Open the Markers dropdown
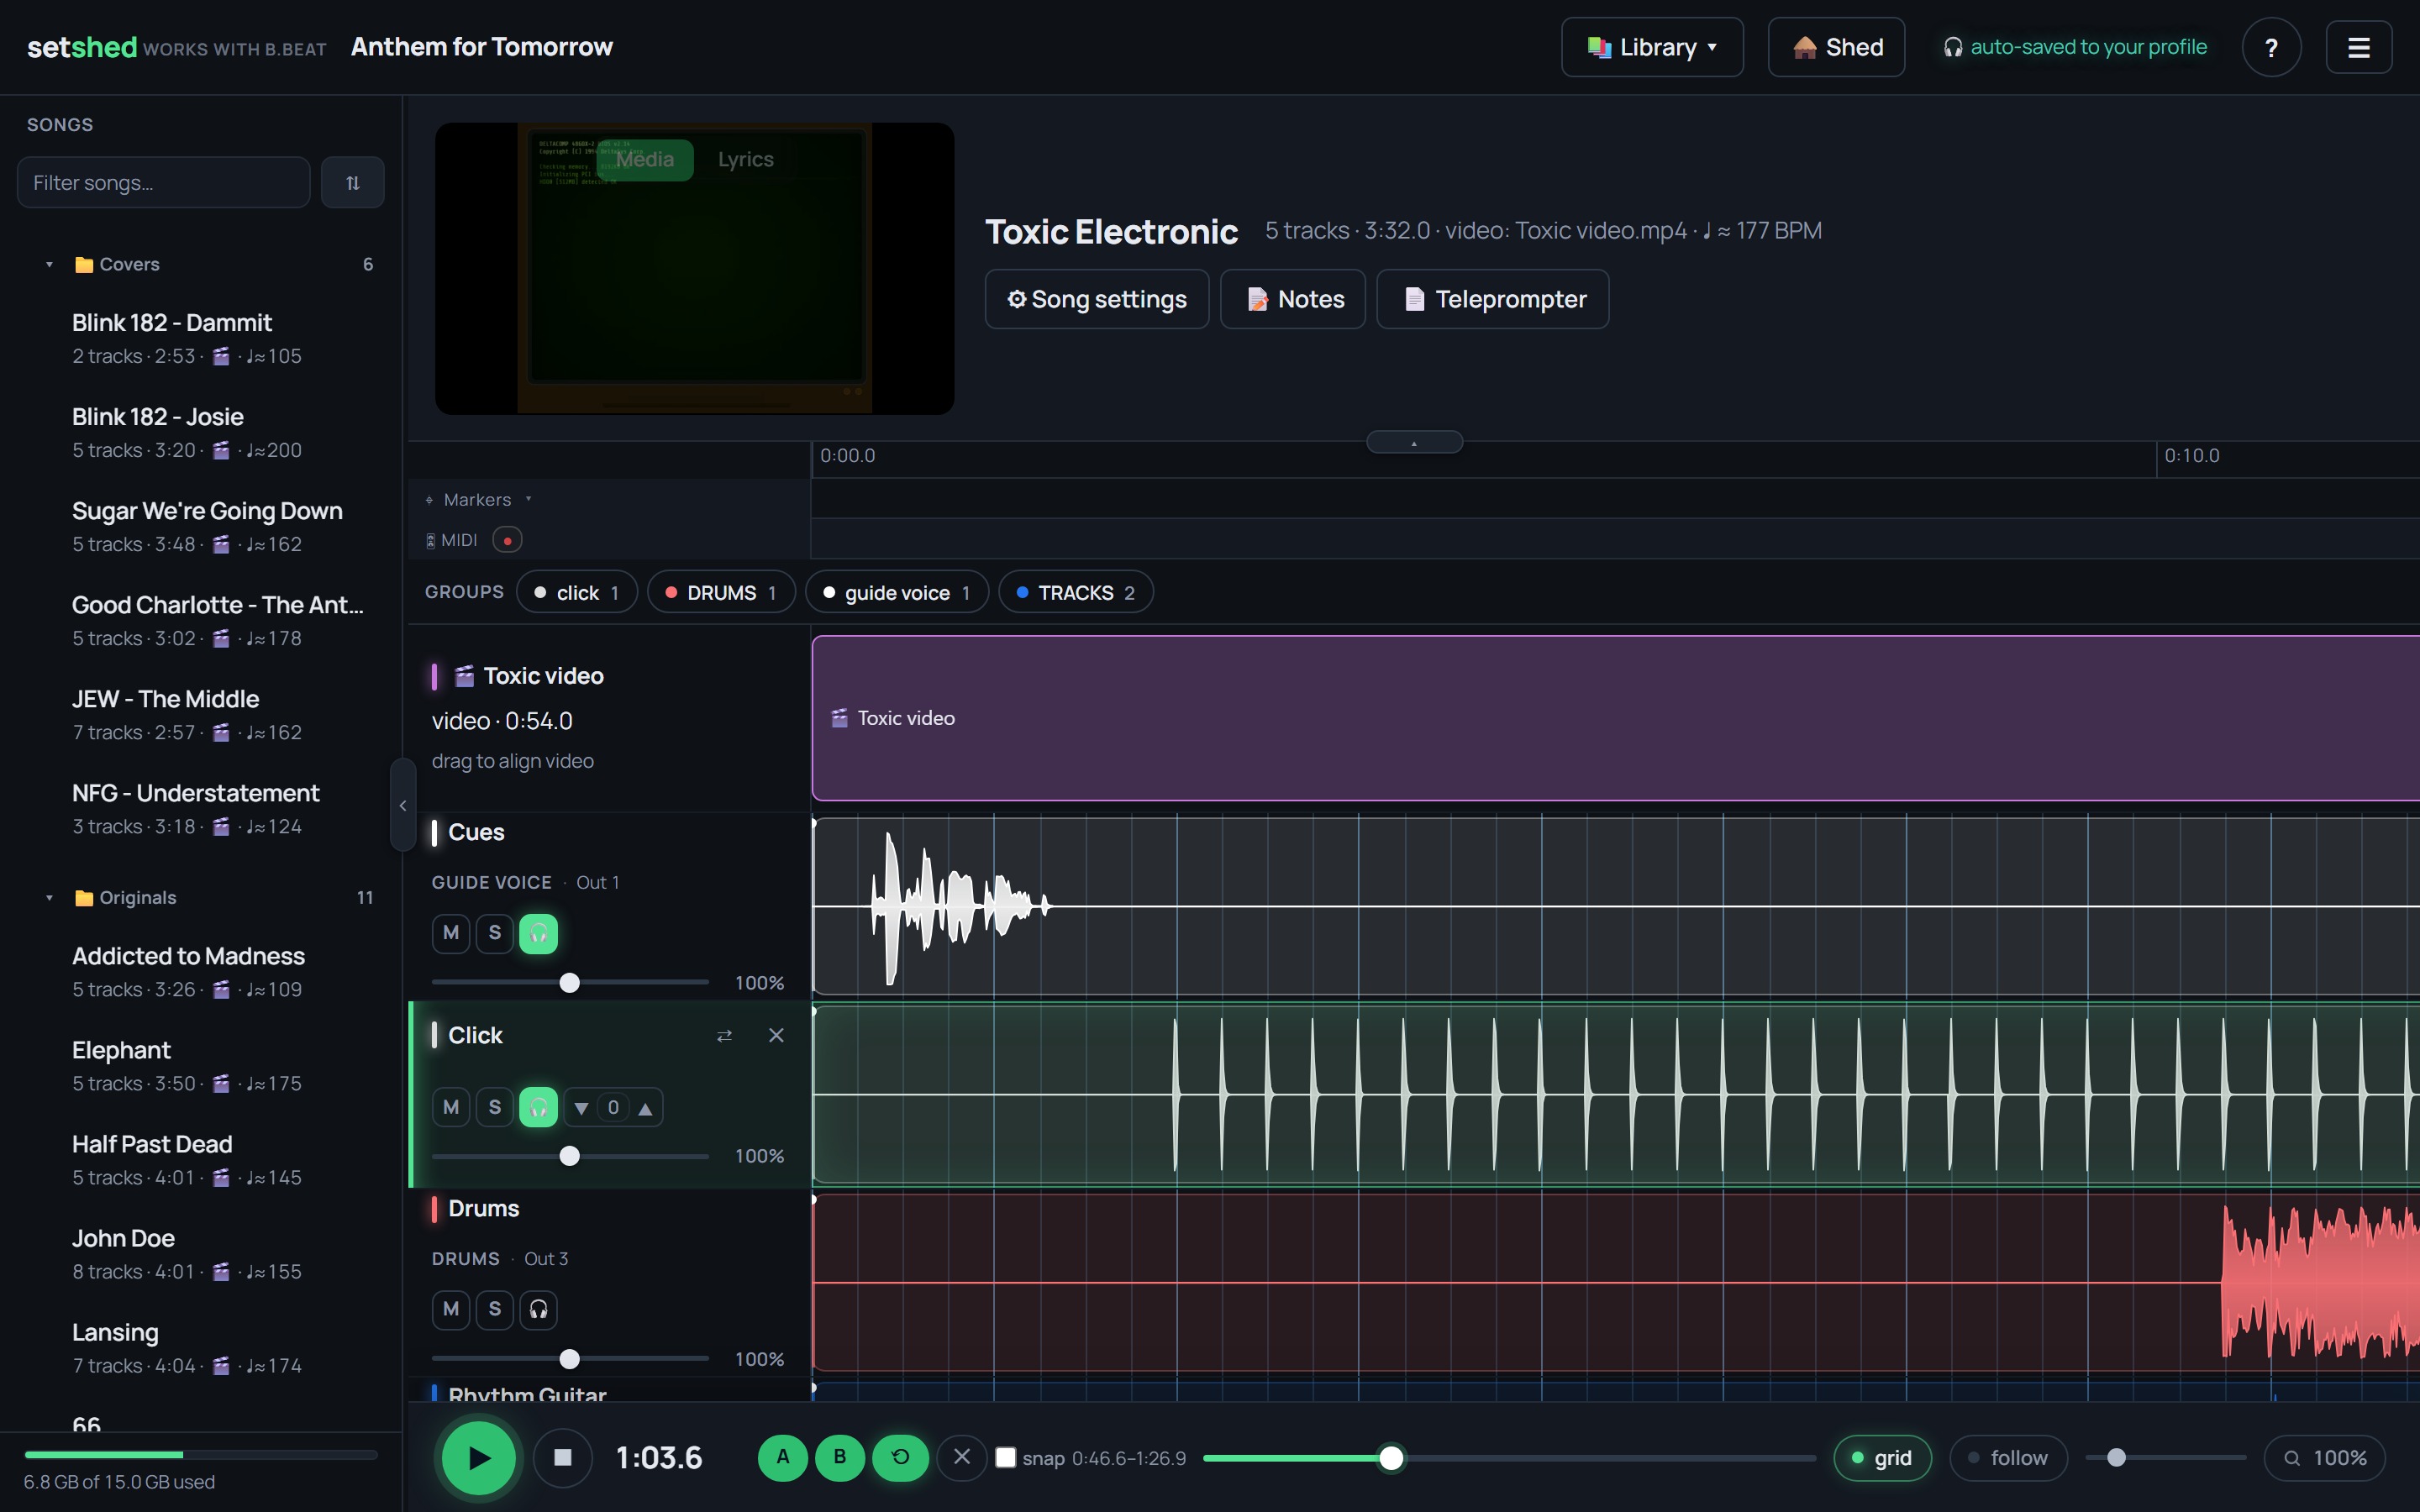This screenshot has width=2420, height=1512. pyautogui.click(x=528, y=499)
